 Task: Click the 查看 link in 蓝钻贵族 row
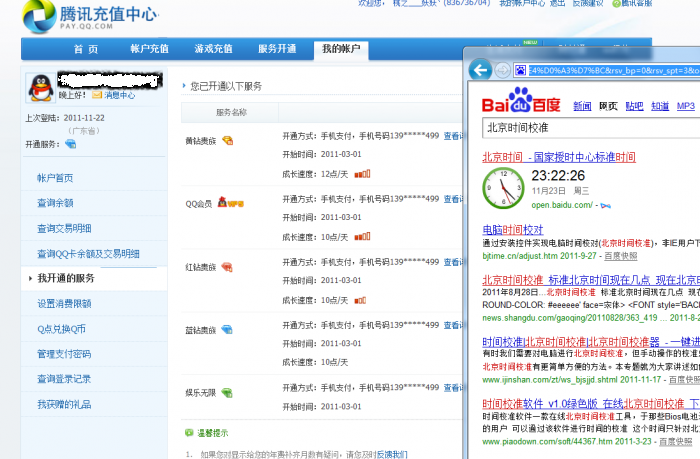pyautogui.click(x=453, y=325)
